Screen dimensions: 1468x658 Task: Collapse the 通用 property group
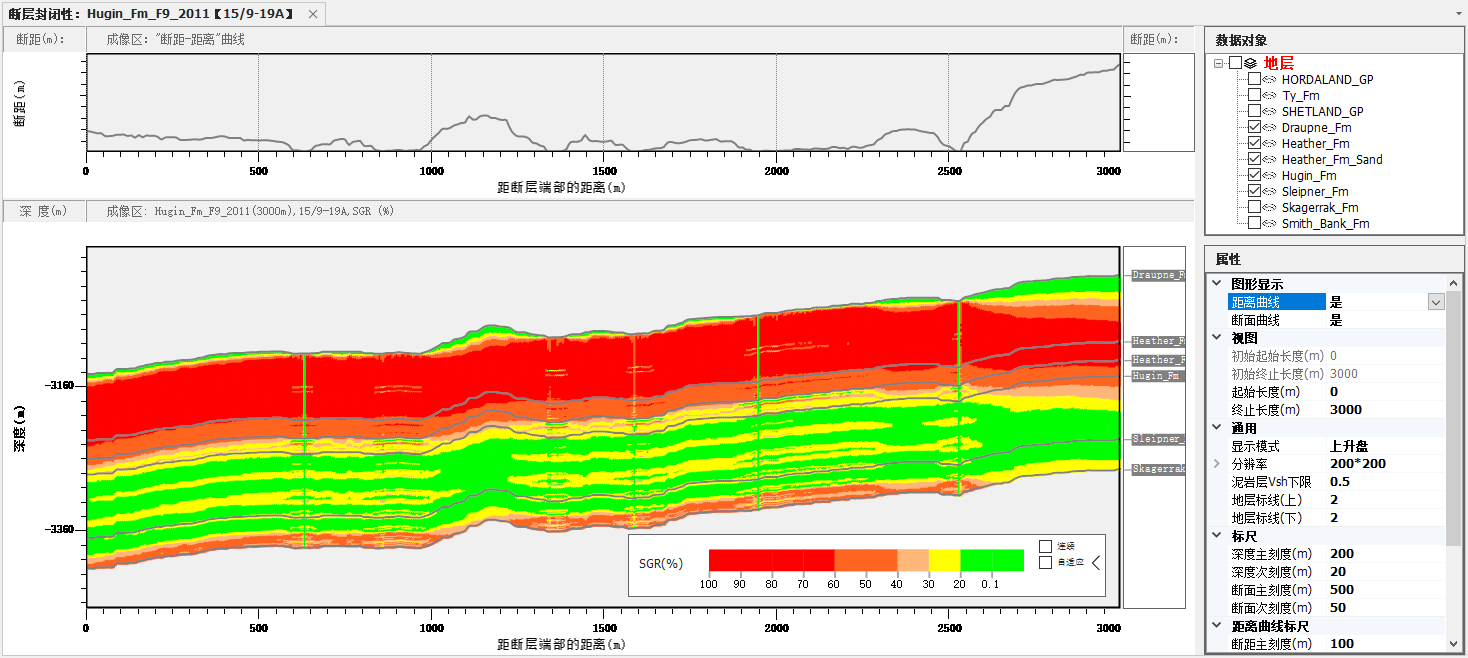coord(1216,428)
